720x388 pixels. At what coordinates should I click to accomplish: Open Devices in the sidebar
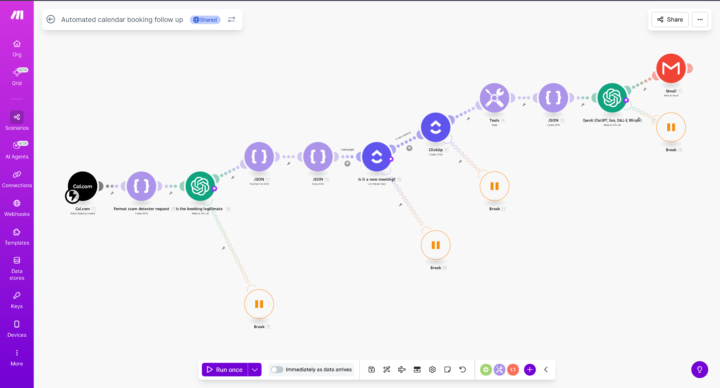[17, 329]
